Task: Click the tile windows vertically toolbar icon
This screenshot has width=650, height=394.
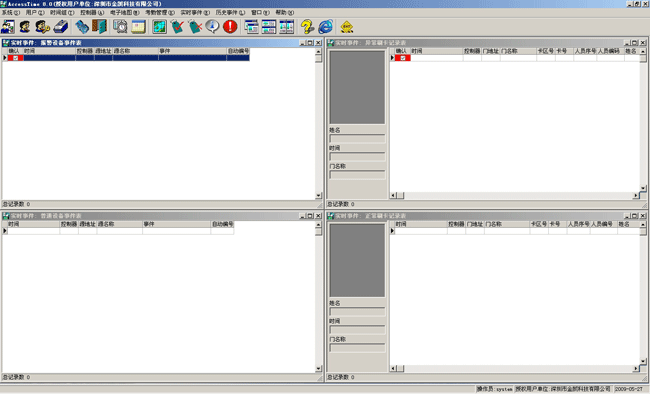Action: coord(286,27)
